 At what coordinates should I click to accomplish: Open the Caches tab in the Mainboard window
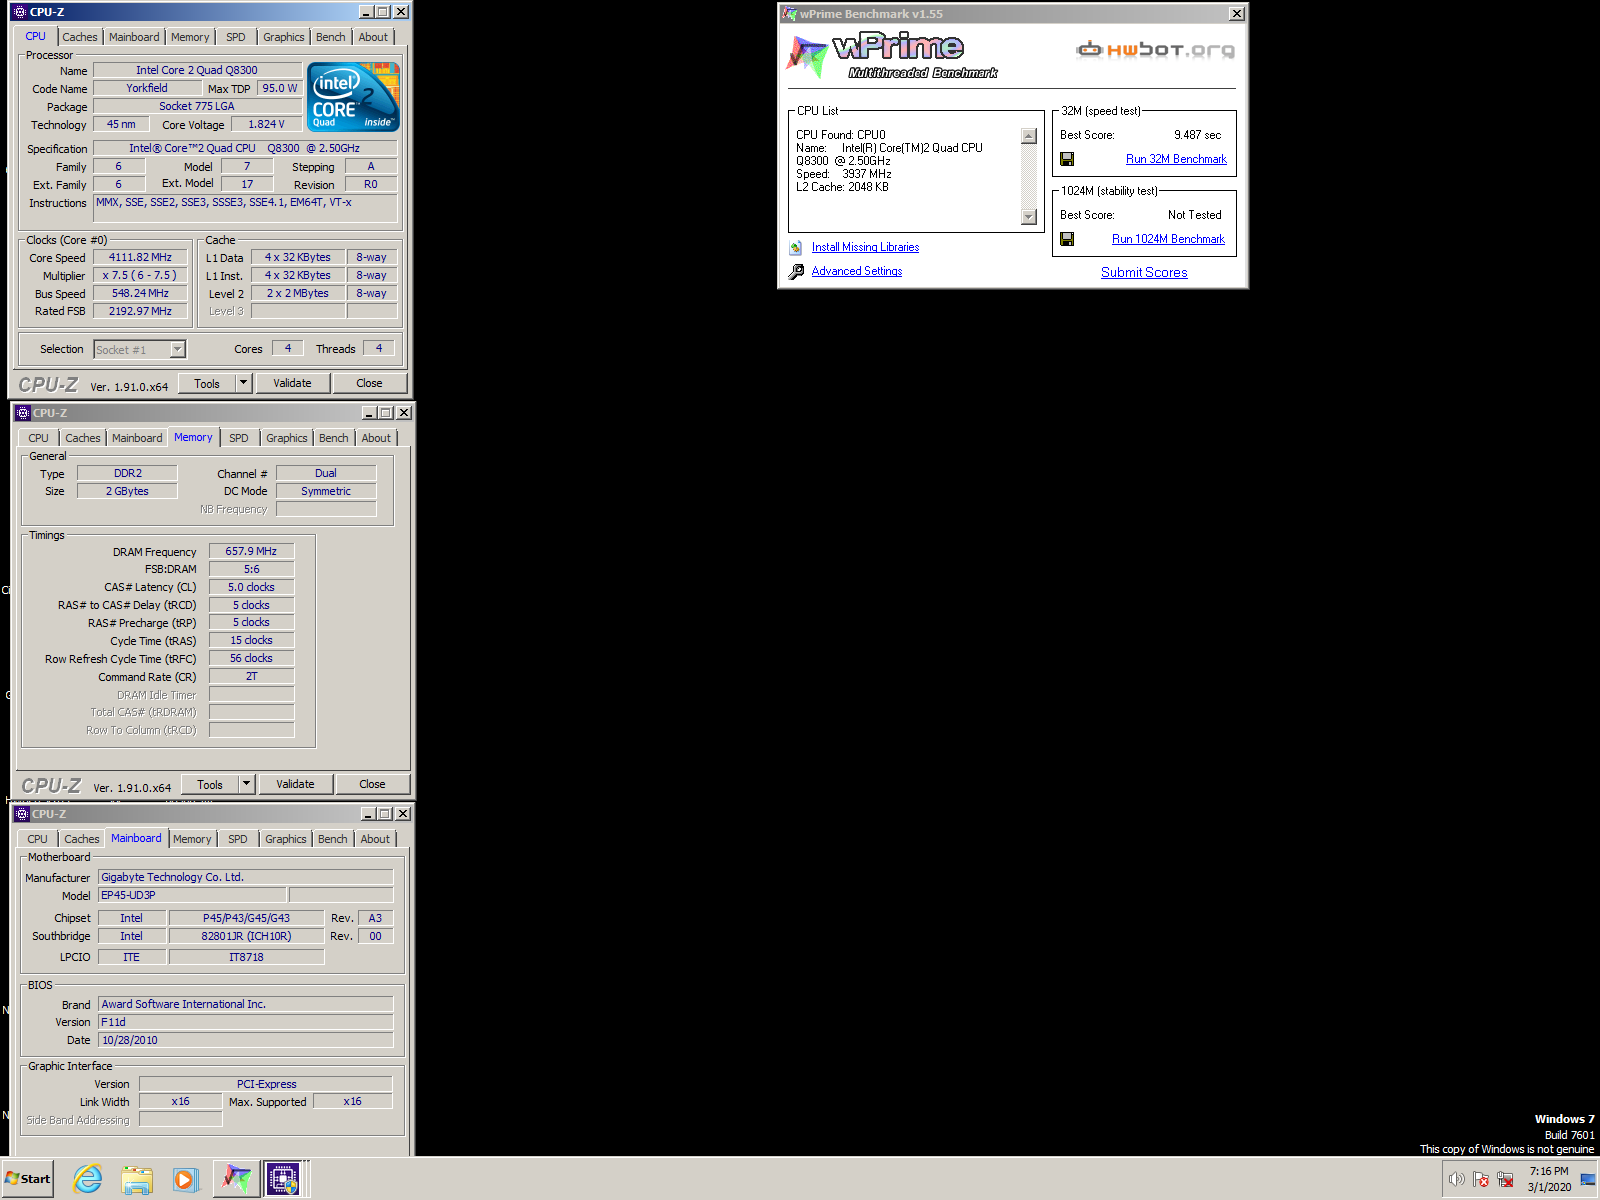click(82, 839)
